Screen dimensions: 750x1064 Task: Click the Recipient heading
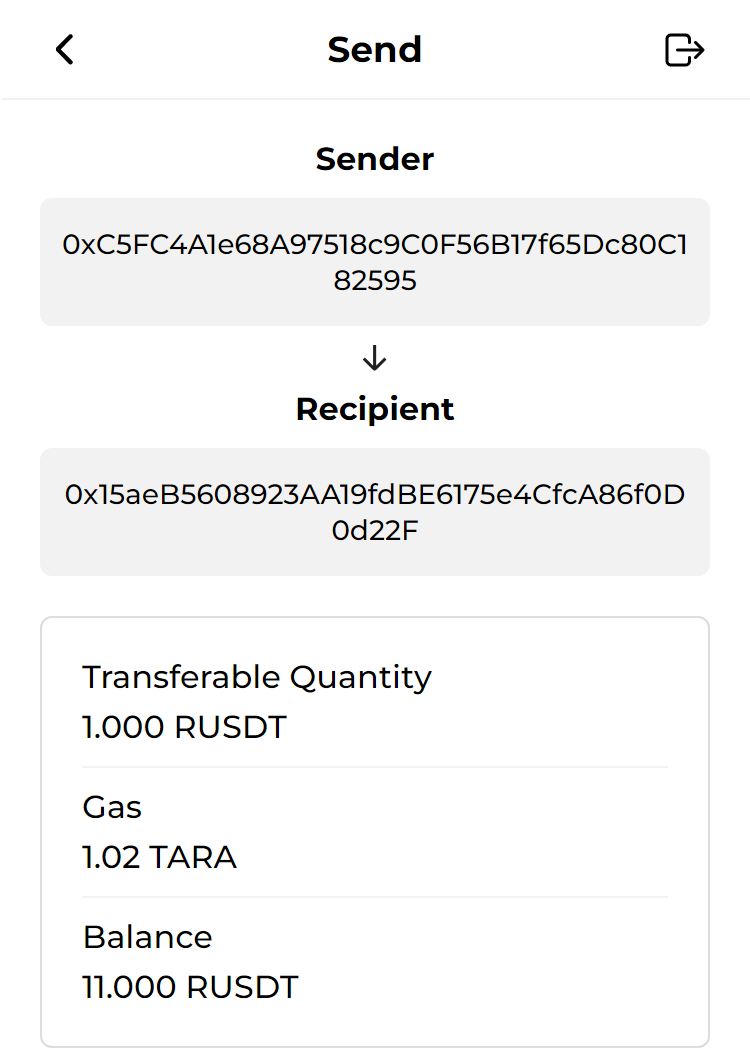coord(375,409)
